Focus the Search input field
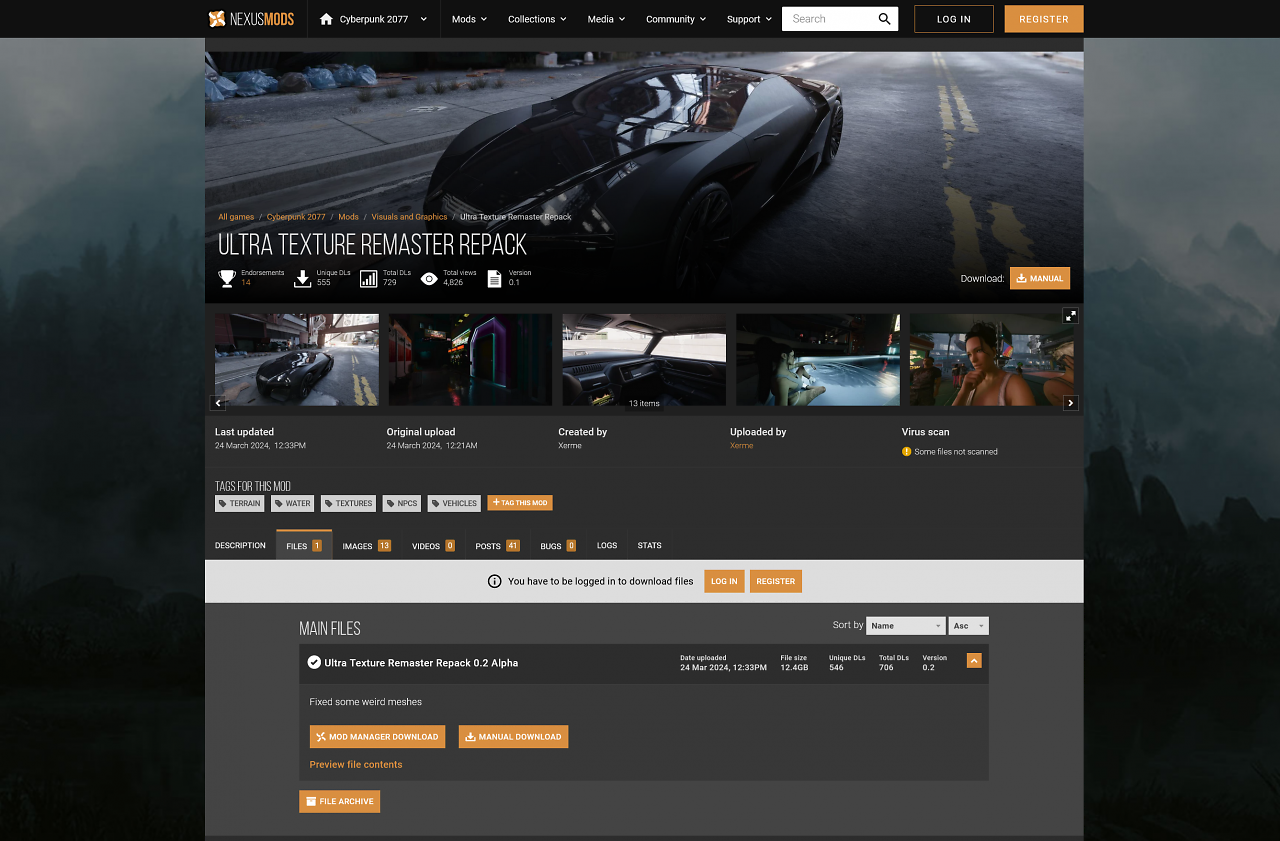 pyautogui.click(x=828, y=19)
